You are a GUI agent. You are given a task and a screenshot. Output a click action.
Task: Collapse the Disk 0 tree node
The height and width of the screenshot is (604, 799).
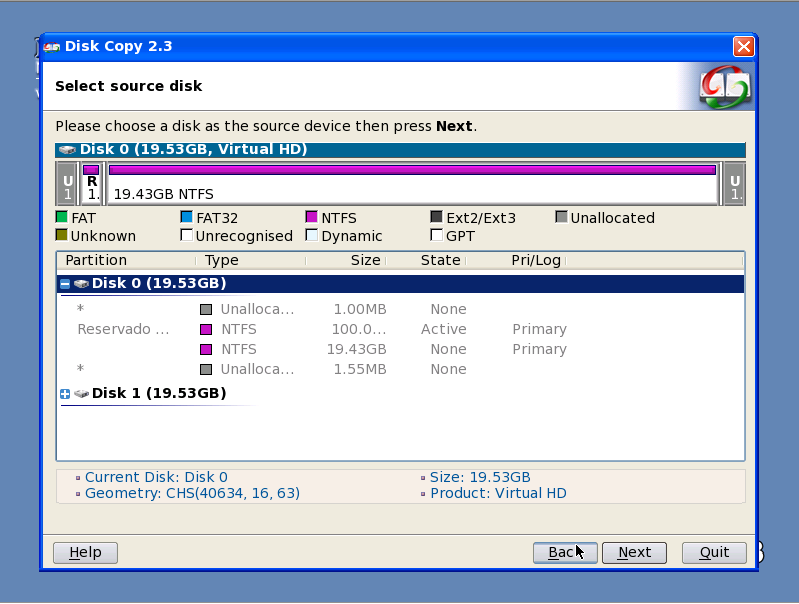[x=65, y=284]
